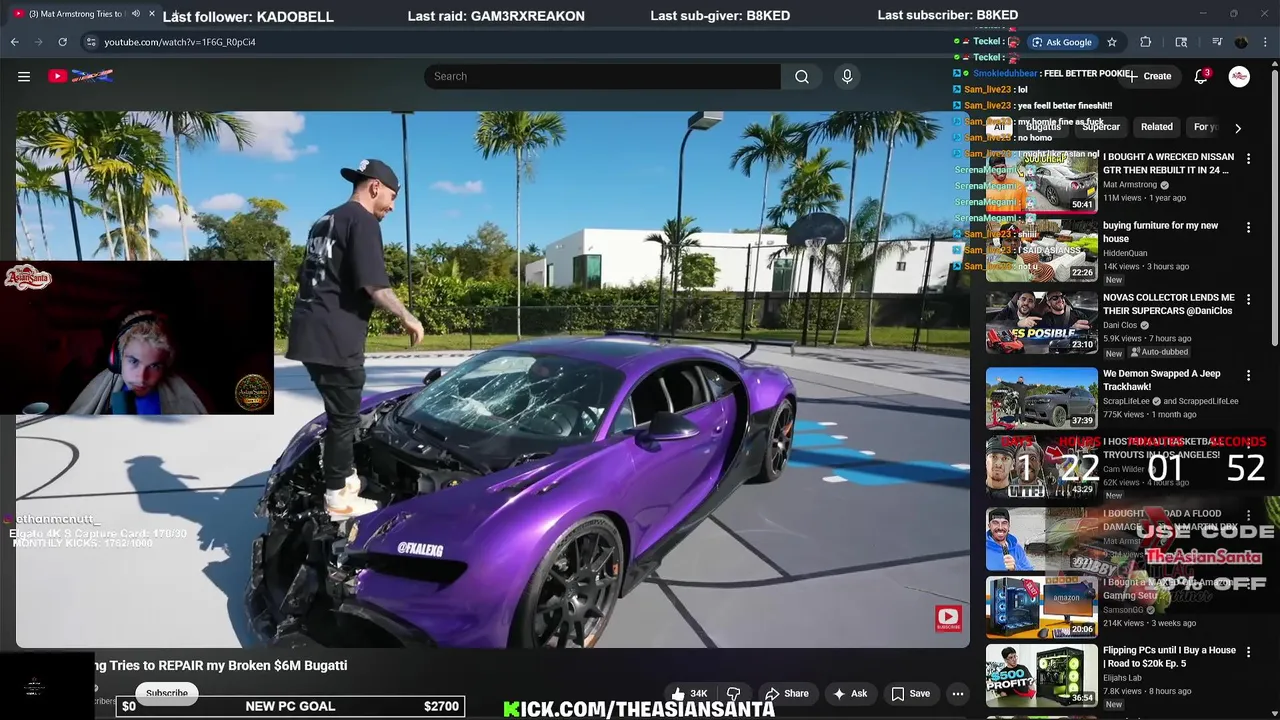1280x720 pixels.
Task: Click the '34K' like count
Action: (x=699, y=693)
